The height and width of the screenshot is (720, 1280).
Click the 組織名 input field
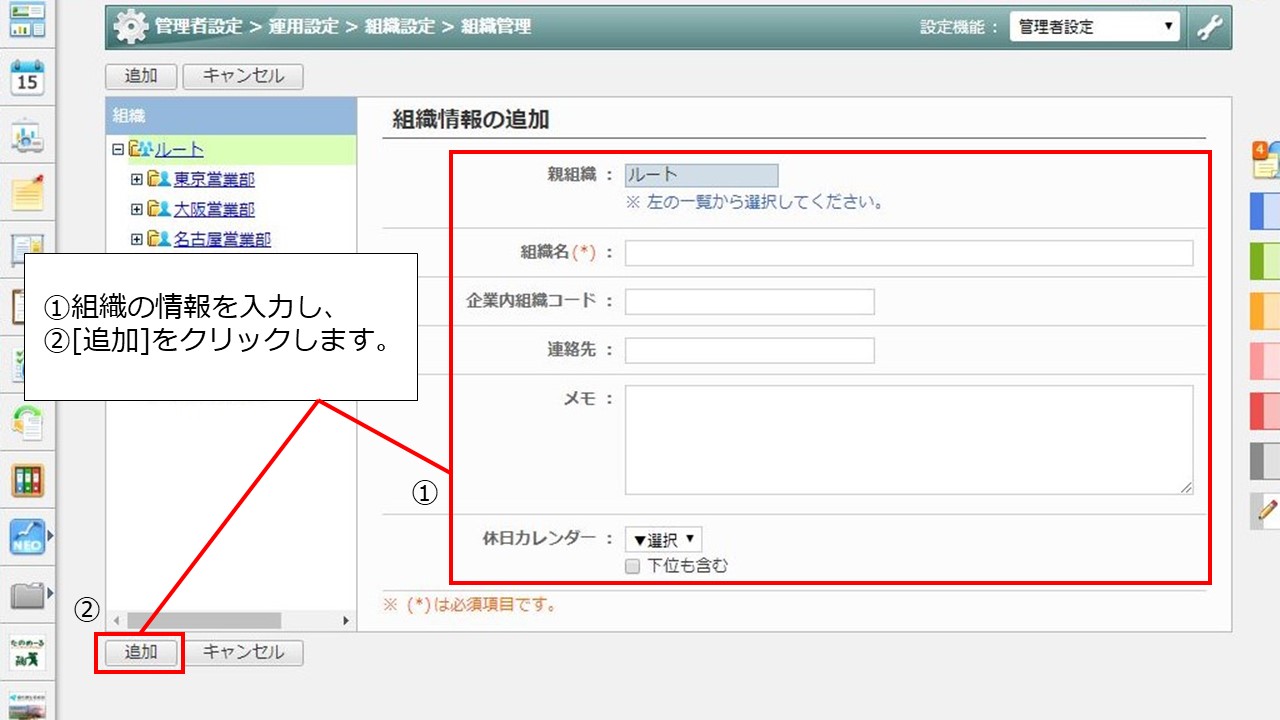908,253
